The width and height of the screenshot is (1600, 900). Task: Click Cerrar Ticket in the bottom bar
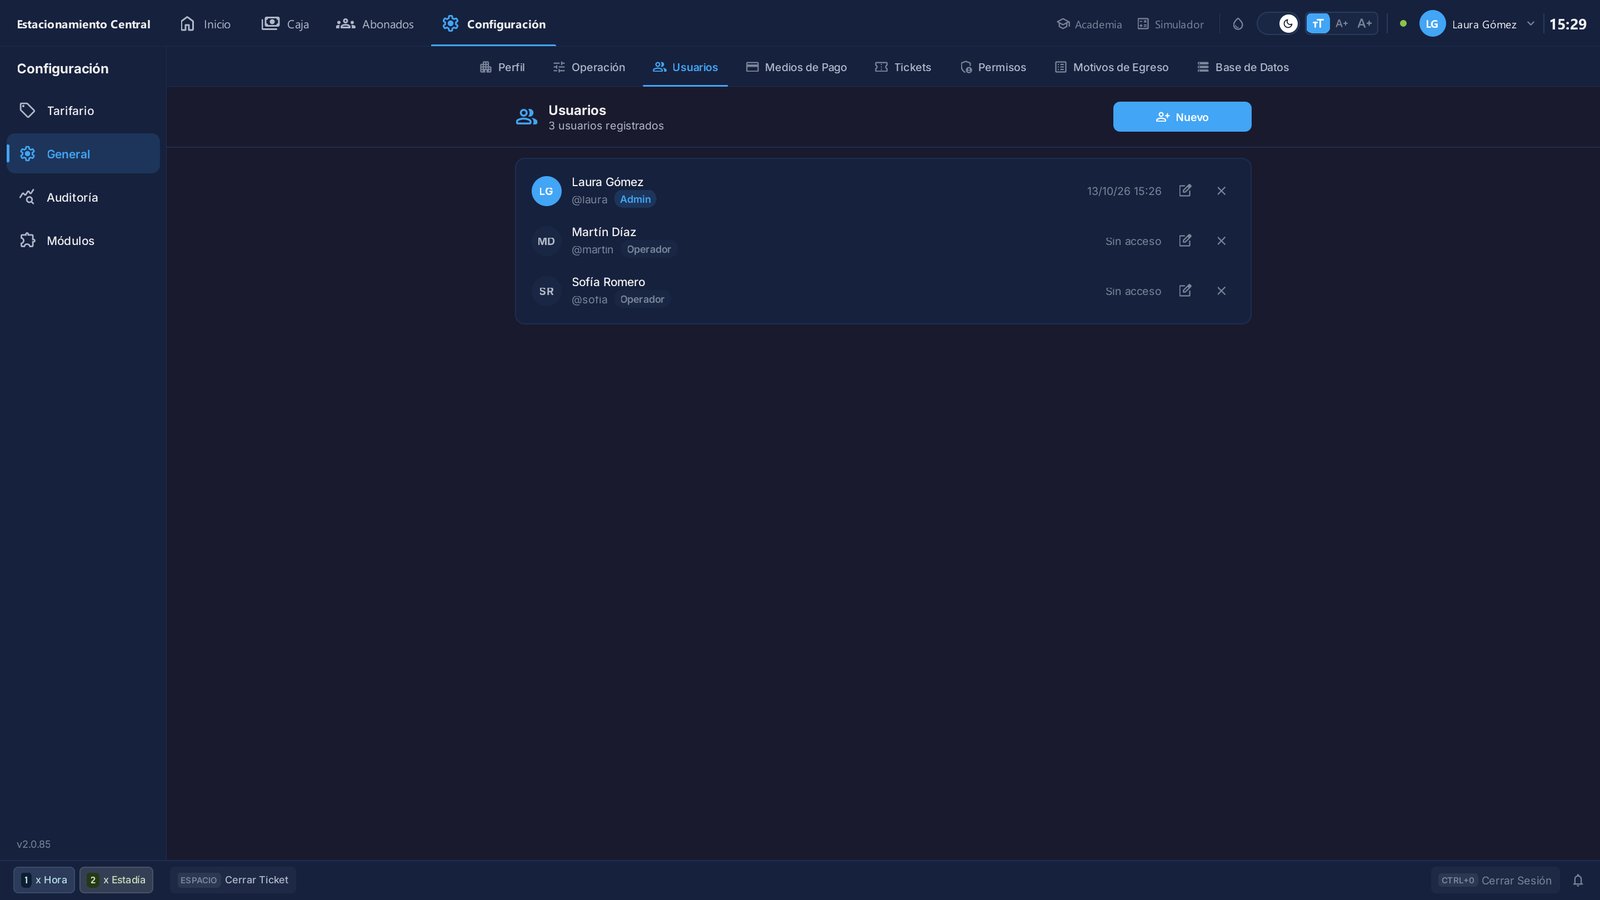pyautogui.click(x=233, y=880)
